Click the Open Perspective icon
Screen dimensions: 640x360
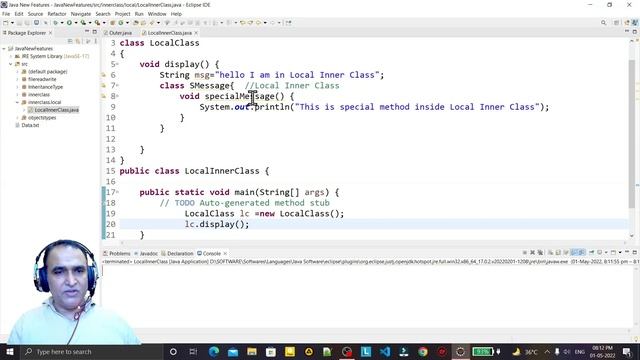[x=616, y=23]
